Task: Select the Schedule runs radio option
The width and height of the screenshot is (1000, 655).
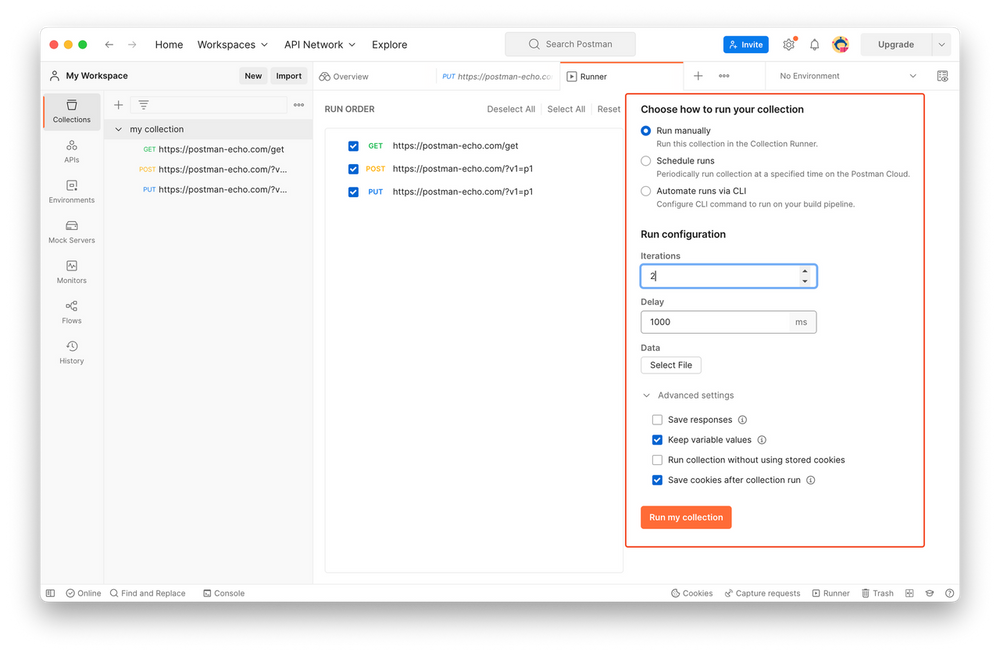Action: [x=646, y=161]
